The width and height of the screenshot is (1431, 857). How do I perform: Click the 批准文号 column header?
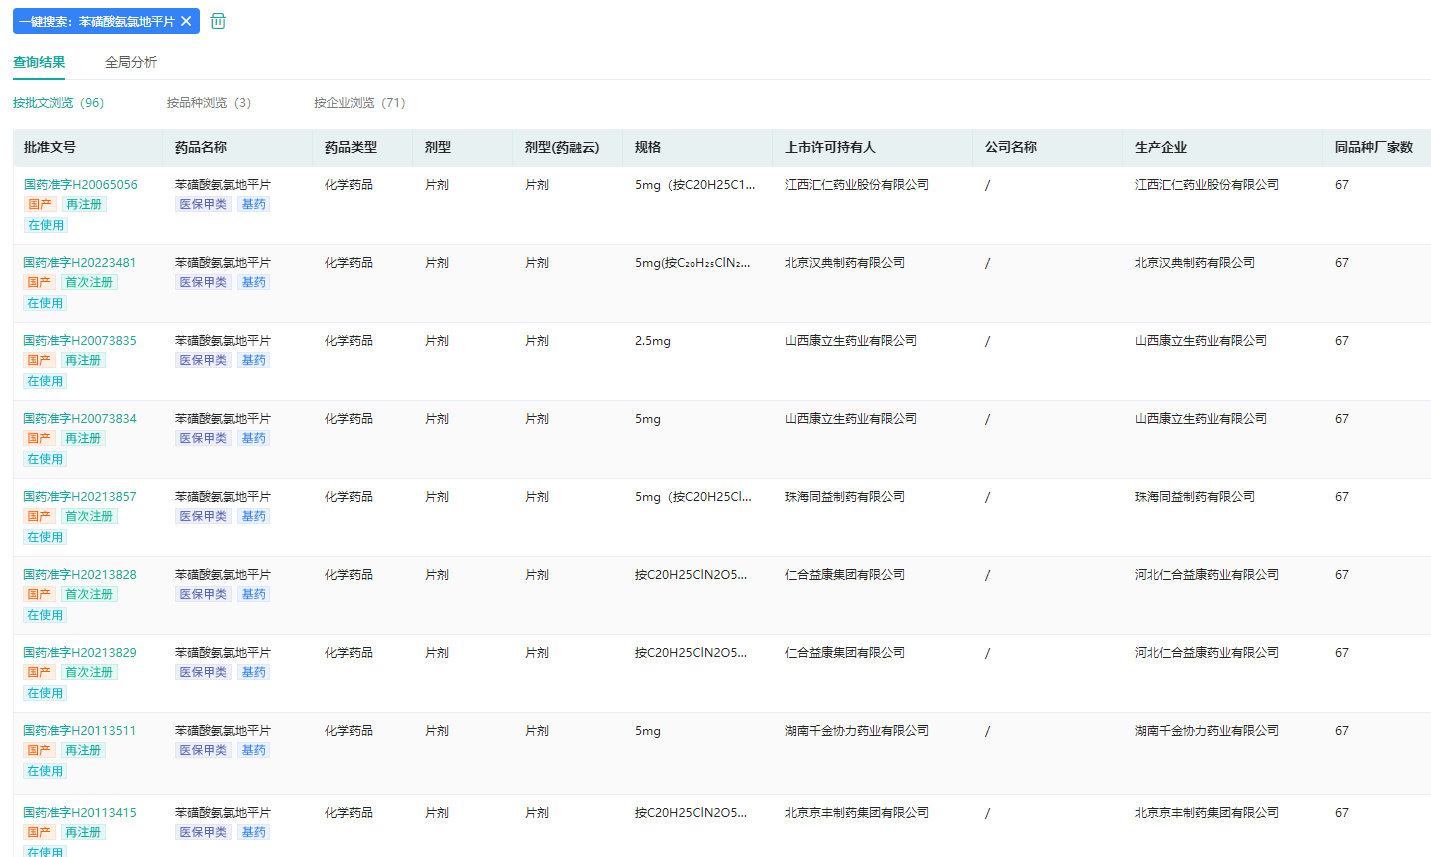(x=50, y=147)
